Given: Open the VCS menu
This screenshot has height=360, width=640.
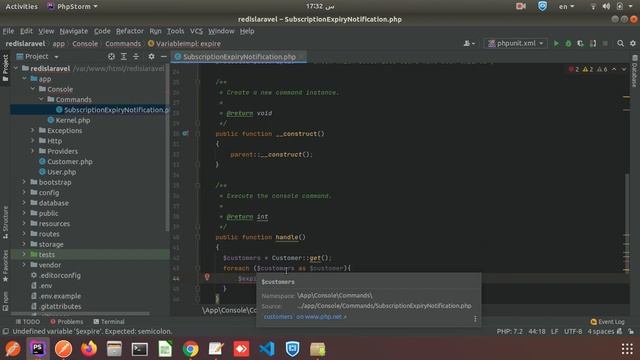Looking at the screenshot, I should point(196,31).
